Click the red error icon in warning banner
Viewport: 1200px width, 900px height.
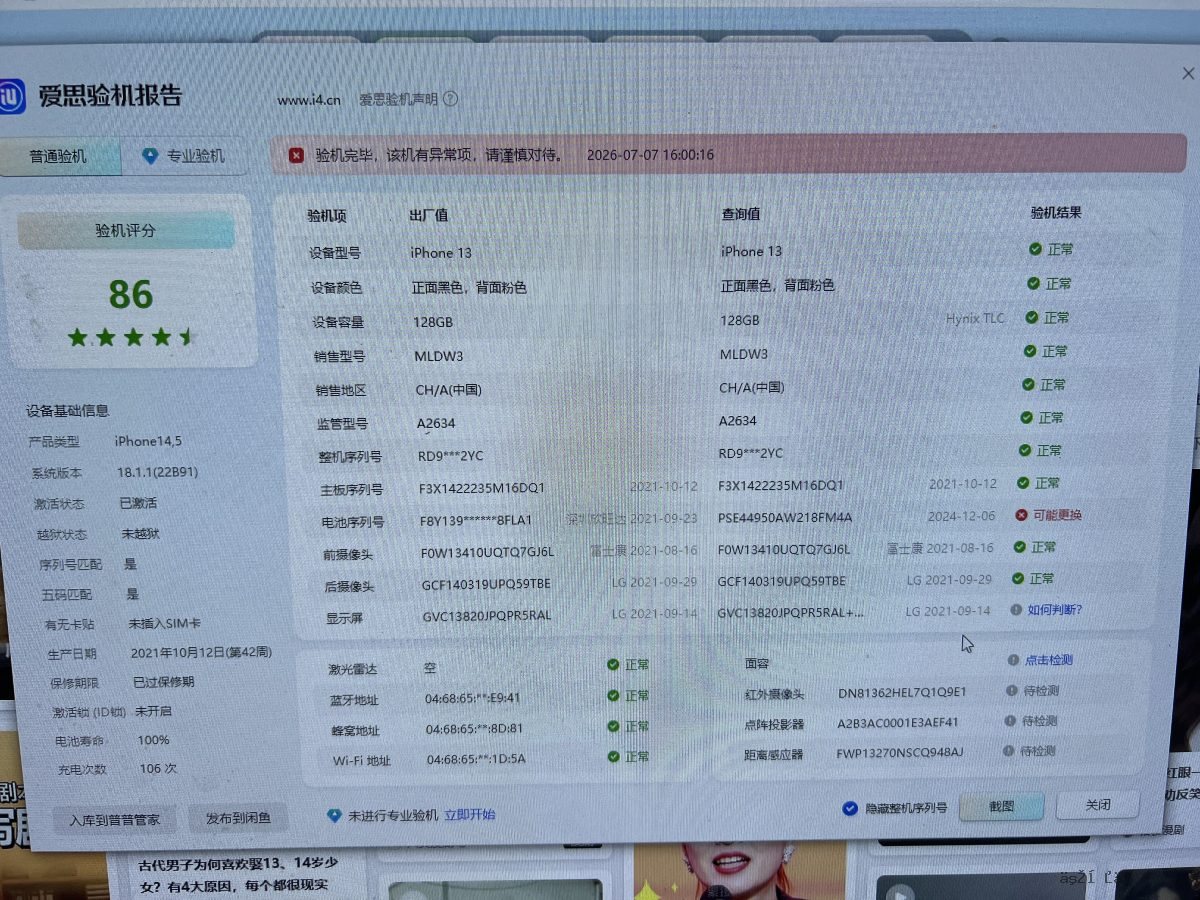click(297, 155)
